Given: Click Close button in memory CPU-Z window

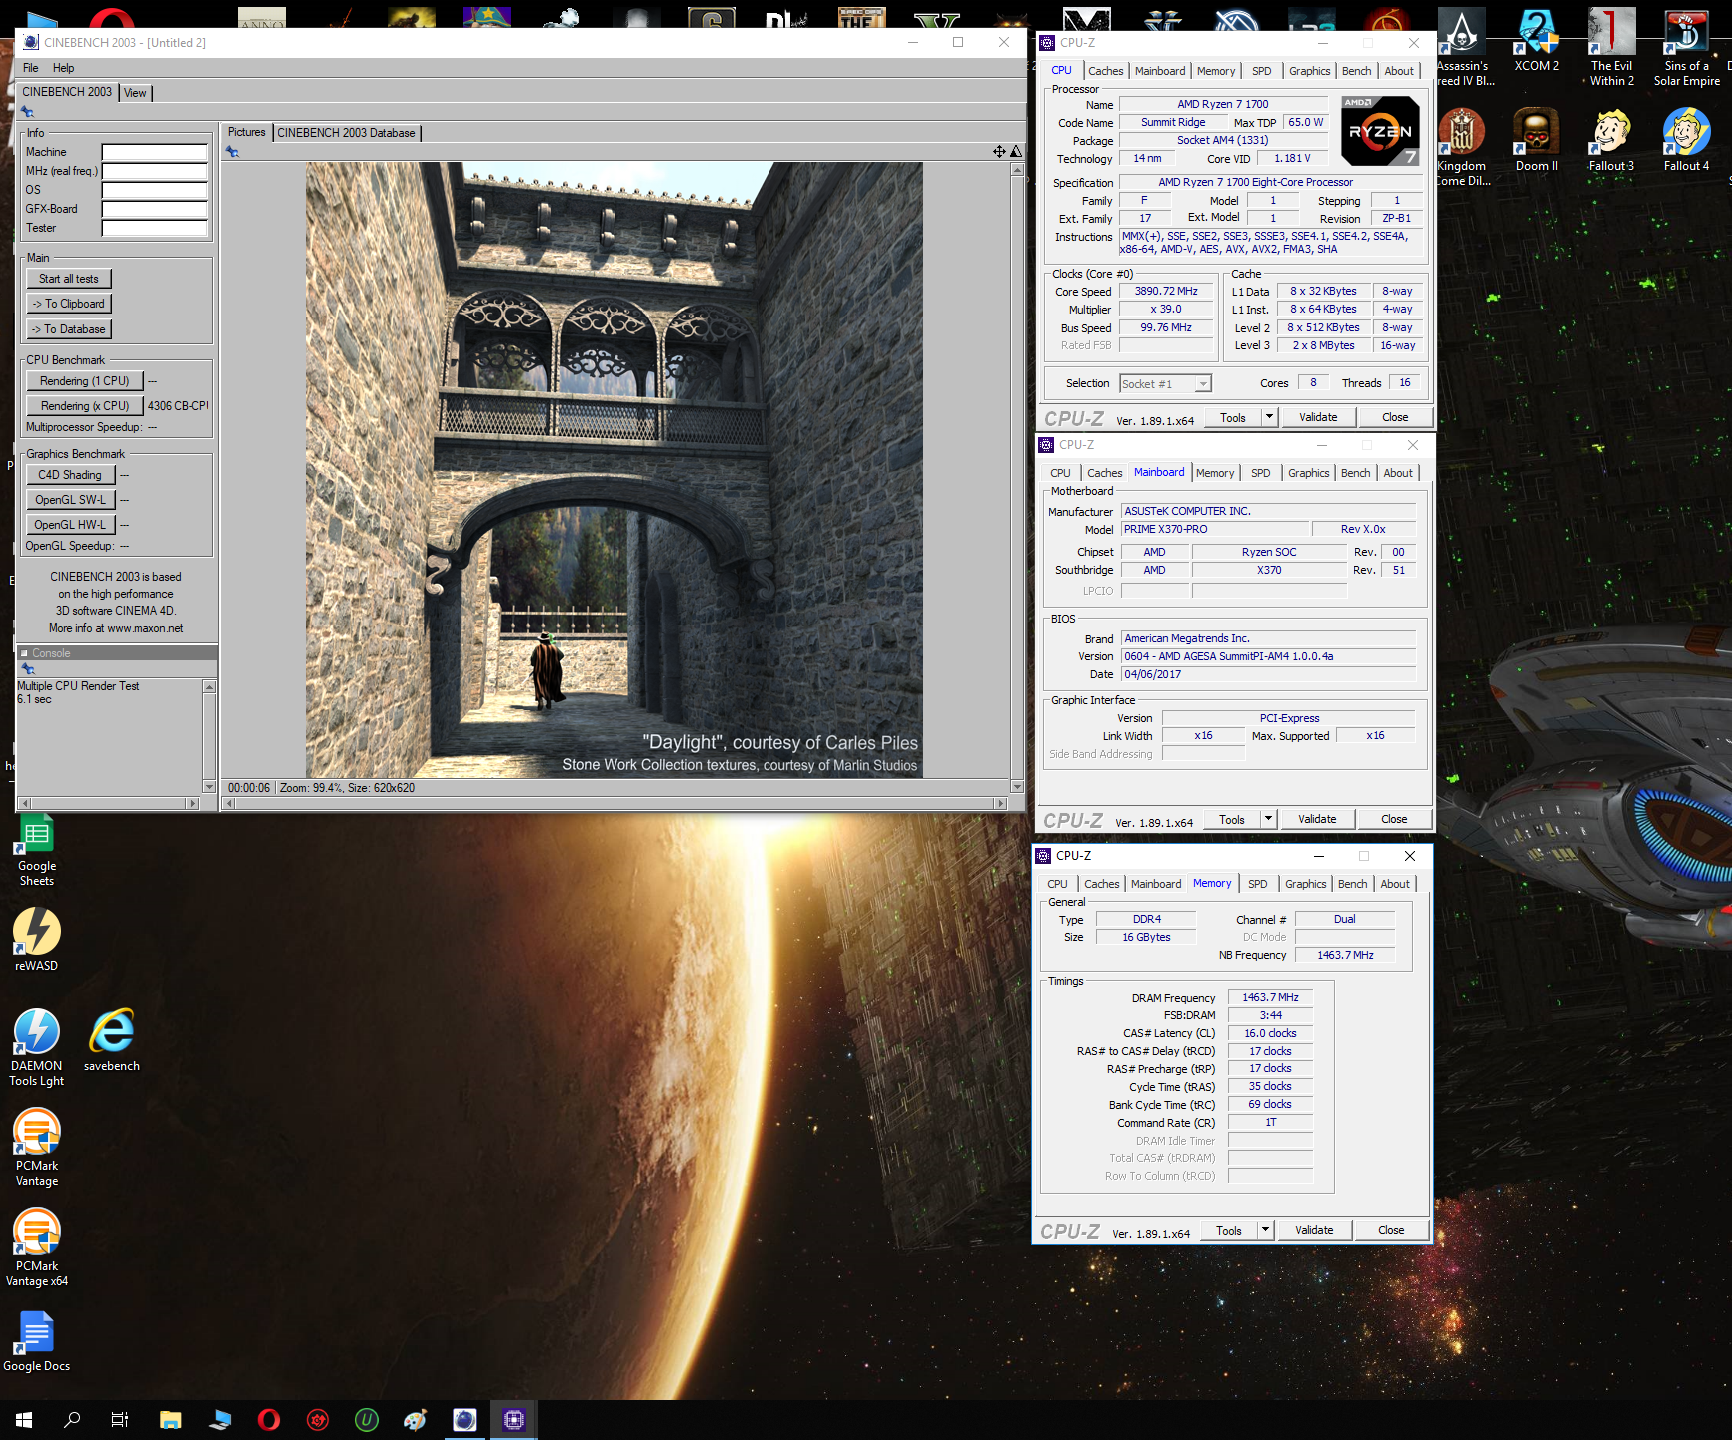Looking at the screenshot, I should (1391, 1230).
